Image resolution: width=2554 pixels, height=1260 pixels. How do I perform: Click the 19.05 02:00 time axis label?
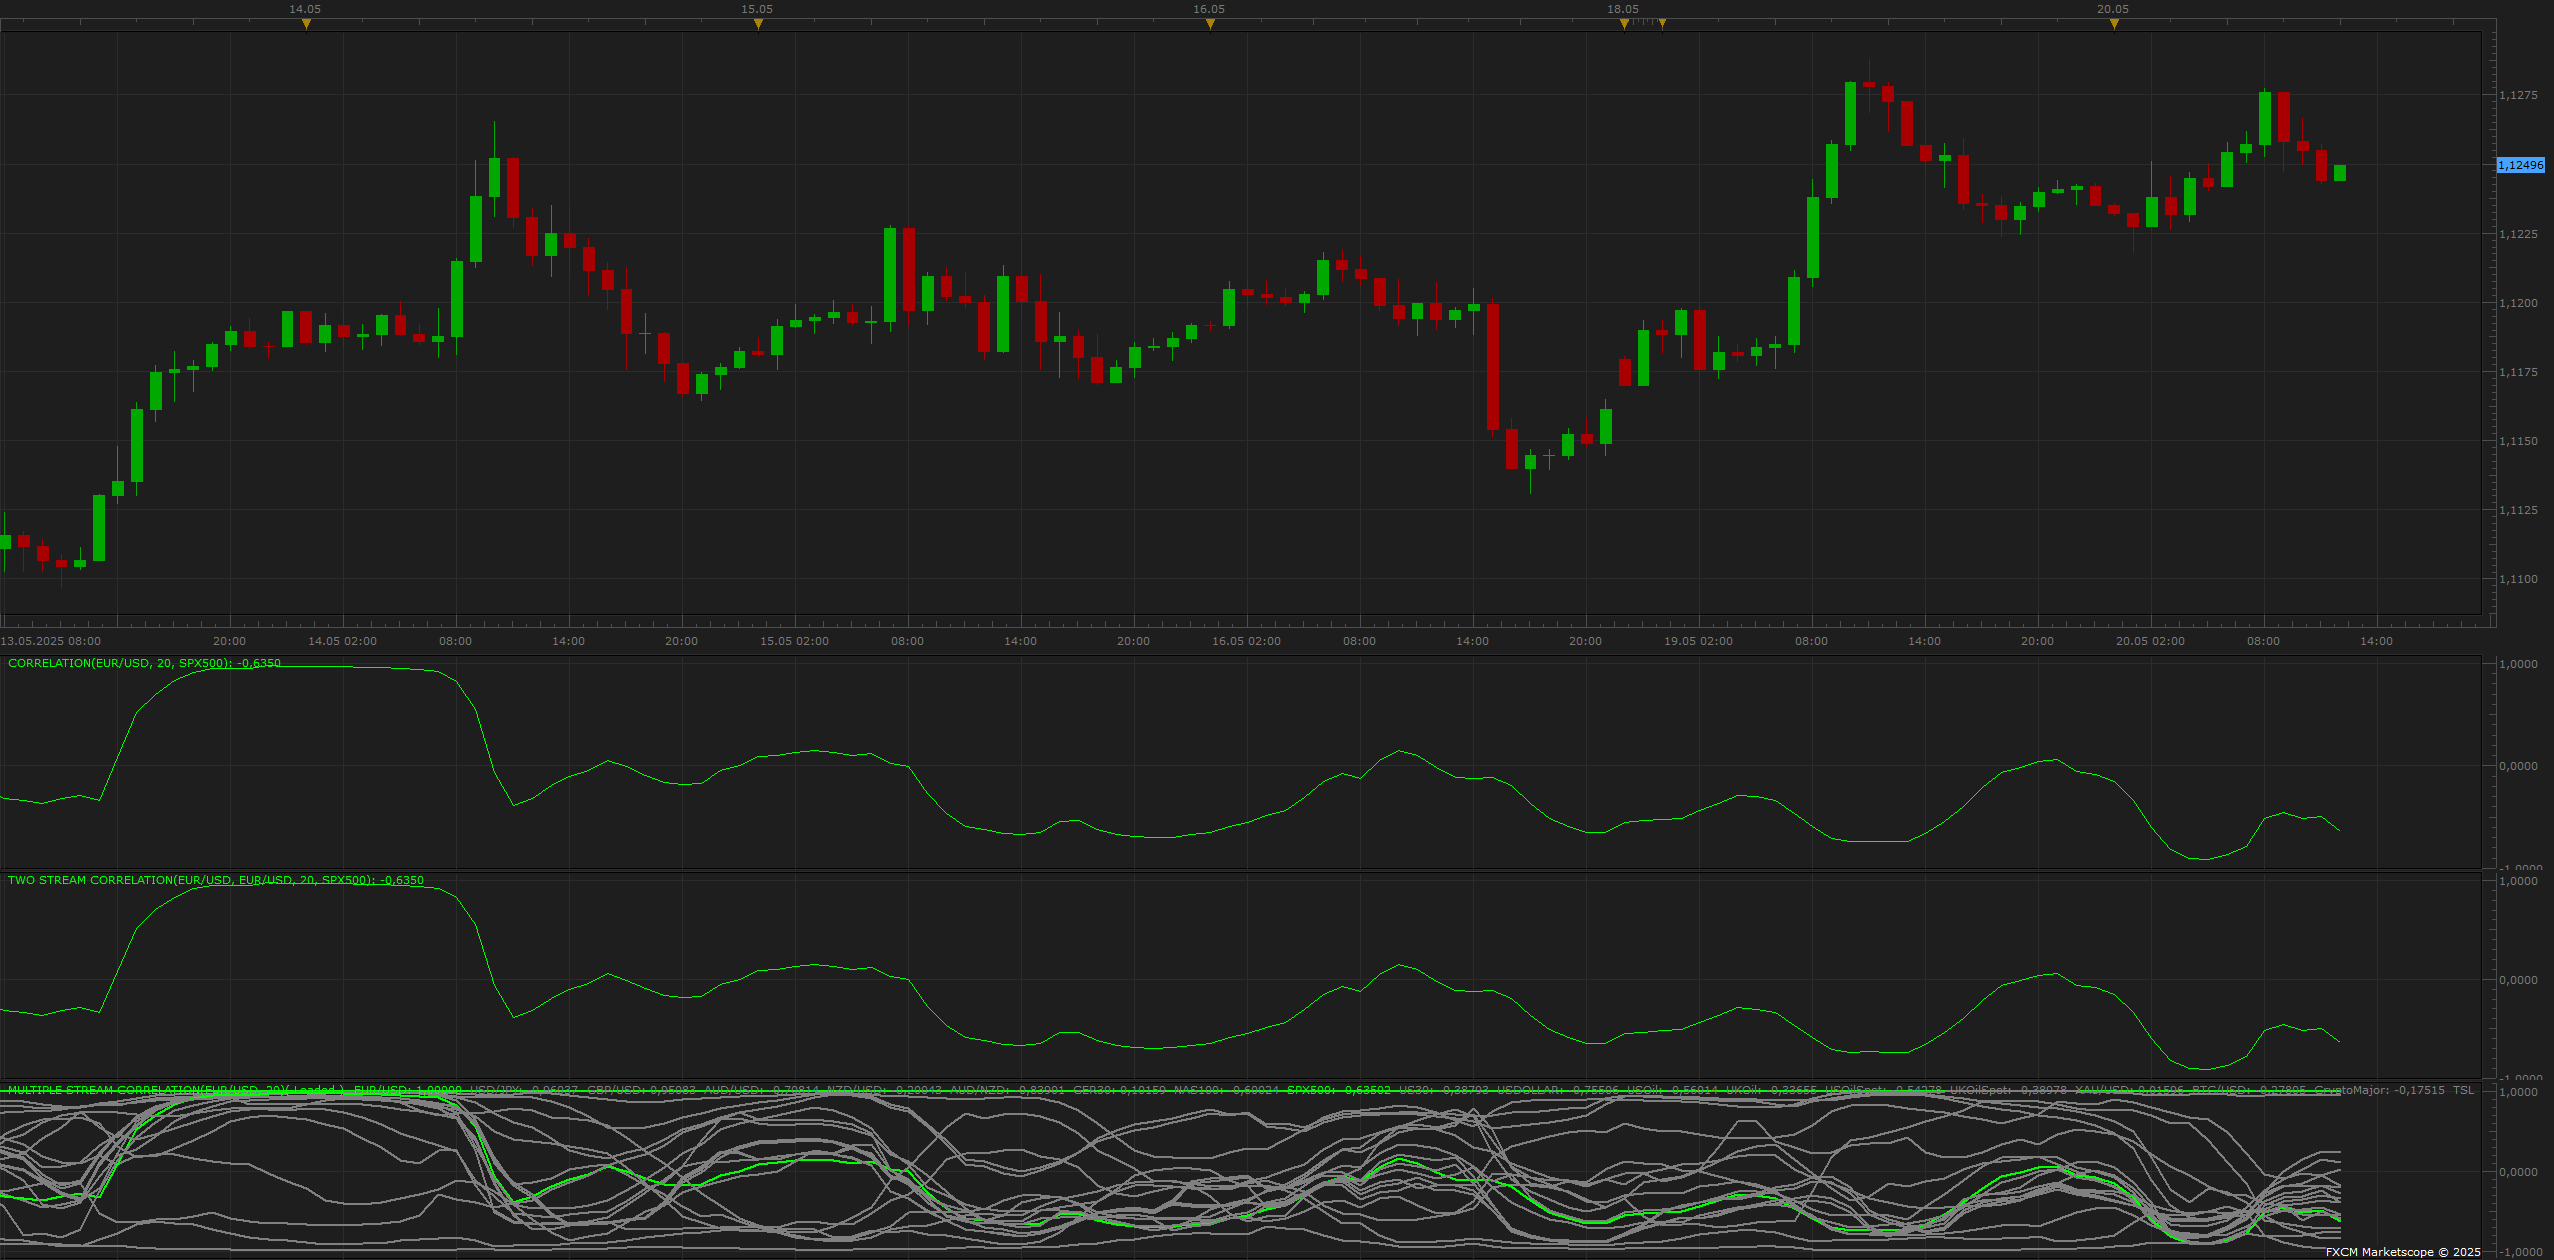(1698, 641)
